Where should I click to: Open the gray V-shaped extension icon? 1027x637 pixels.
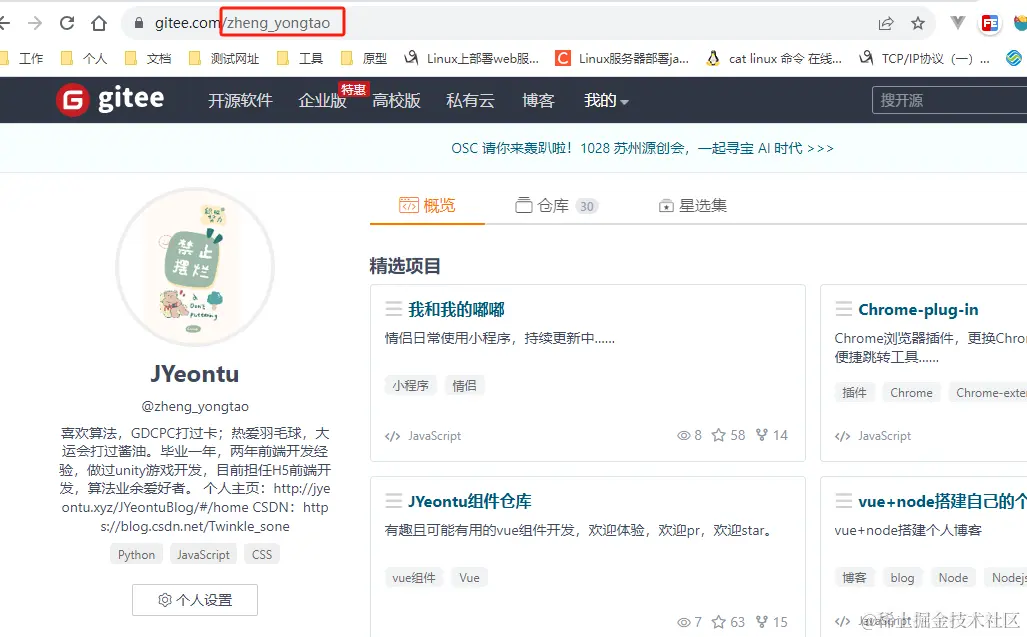click(x=958, y=24)
